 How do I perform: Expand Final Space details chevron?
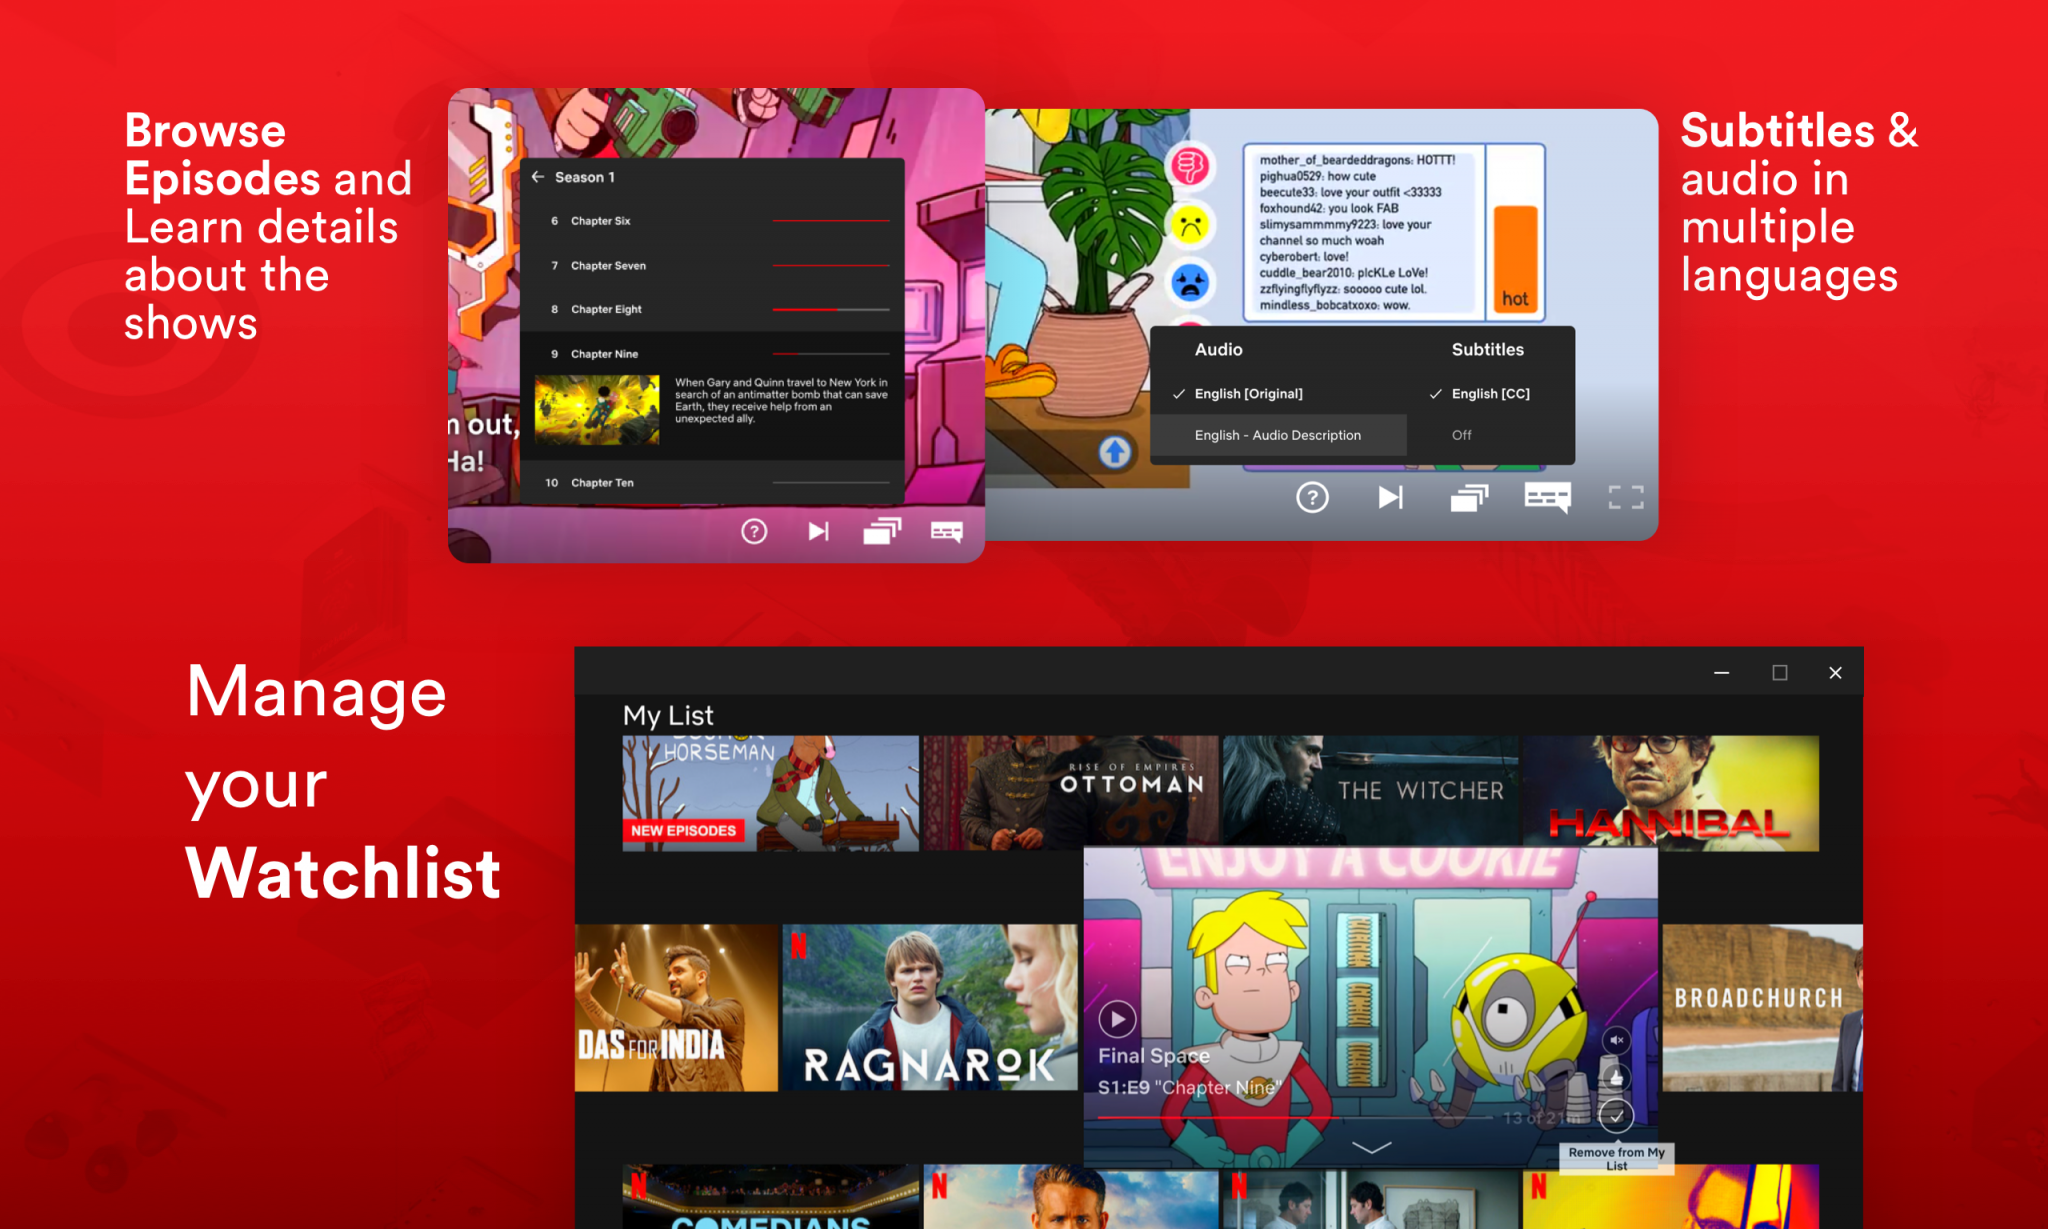pos(1371,1147)
